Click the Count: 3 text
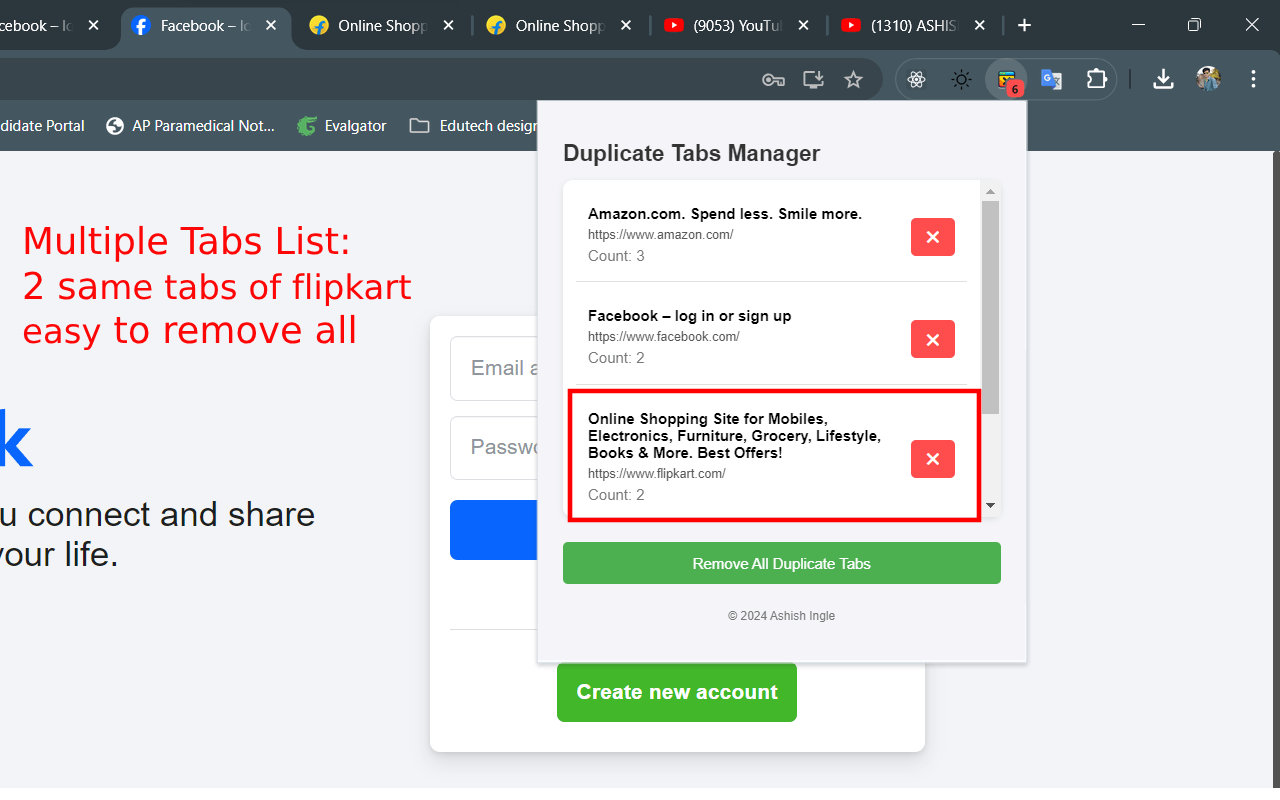The width and height of the screenshot is (1280, 800). (616, 256)
